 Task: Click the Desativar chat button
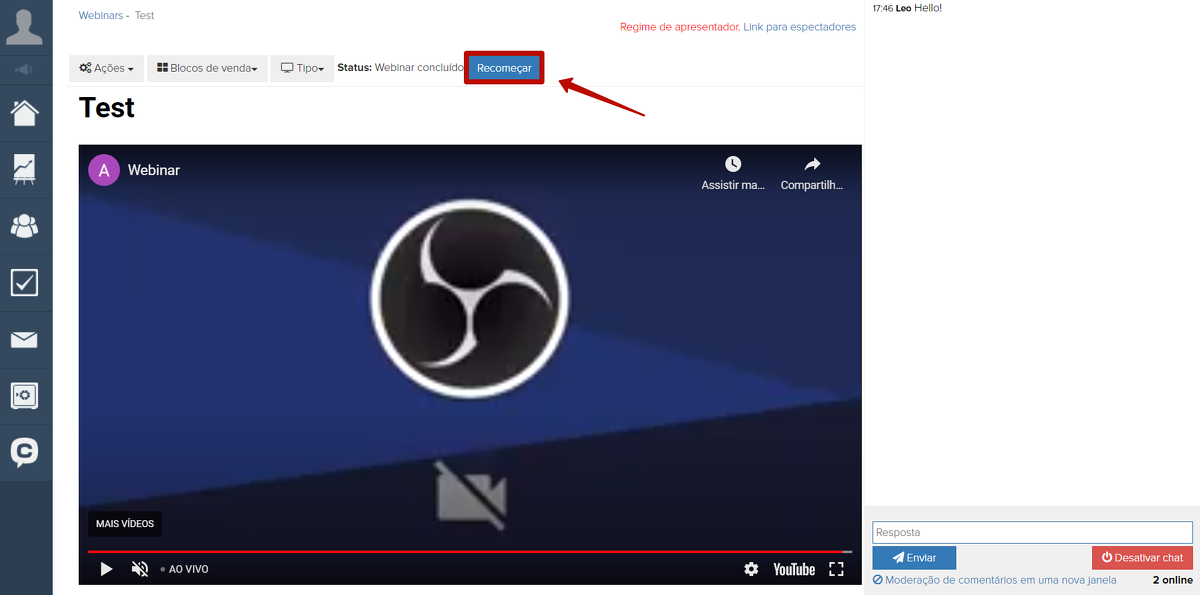click(x=1142, y=558)
